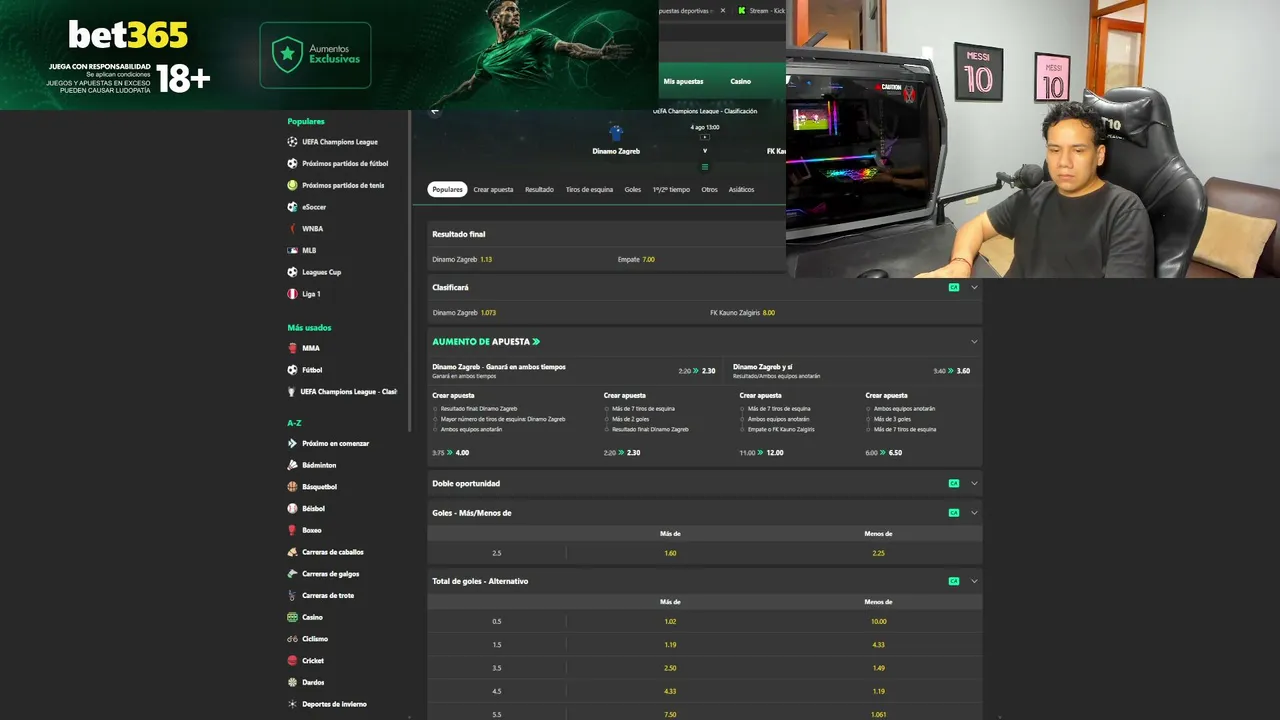The height and width of the screenshot is (720, 1280).
Task: Open the Resultado tab
Action: click(x=539, y=189)
